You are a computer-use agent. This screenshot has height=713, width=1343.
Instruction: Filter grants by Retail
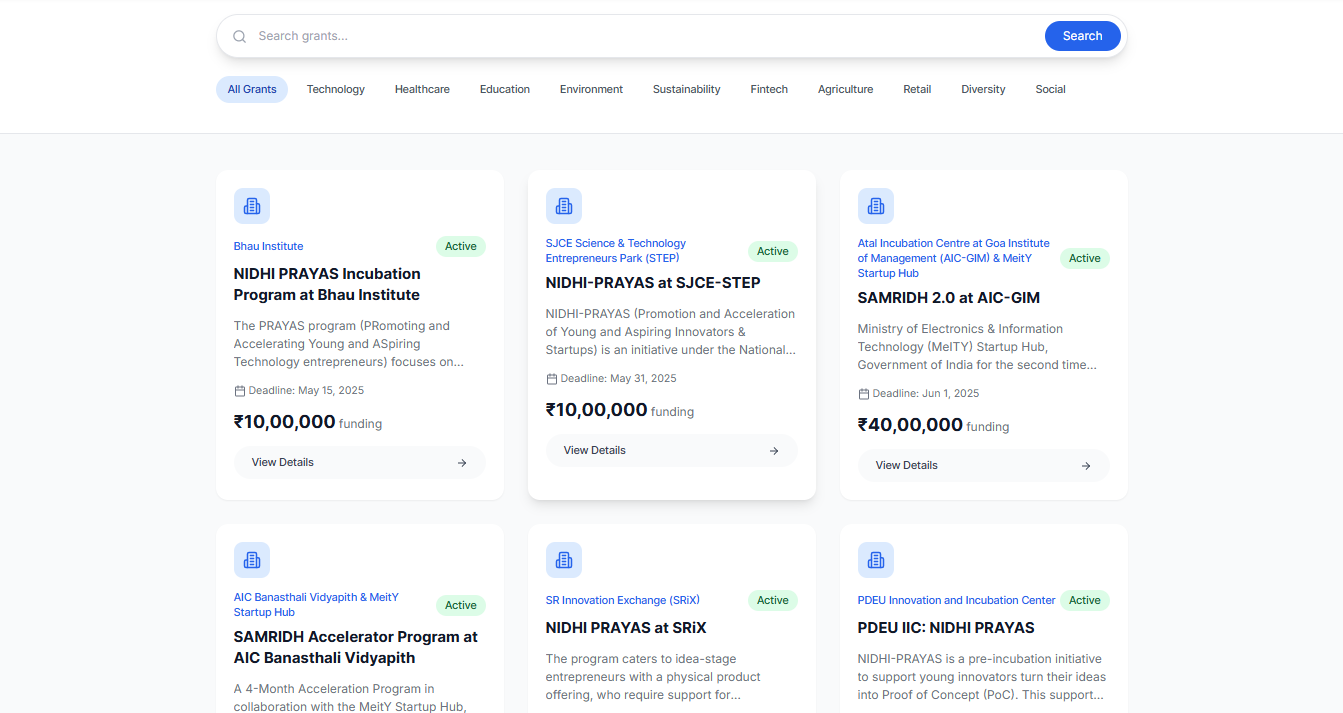pyautogui.click(x=917, y=90)
